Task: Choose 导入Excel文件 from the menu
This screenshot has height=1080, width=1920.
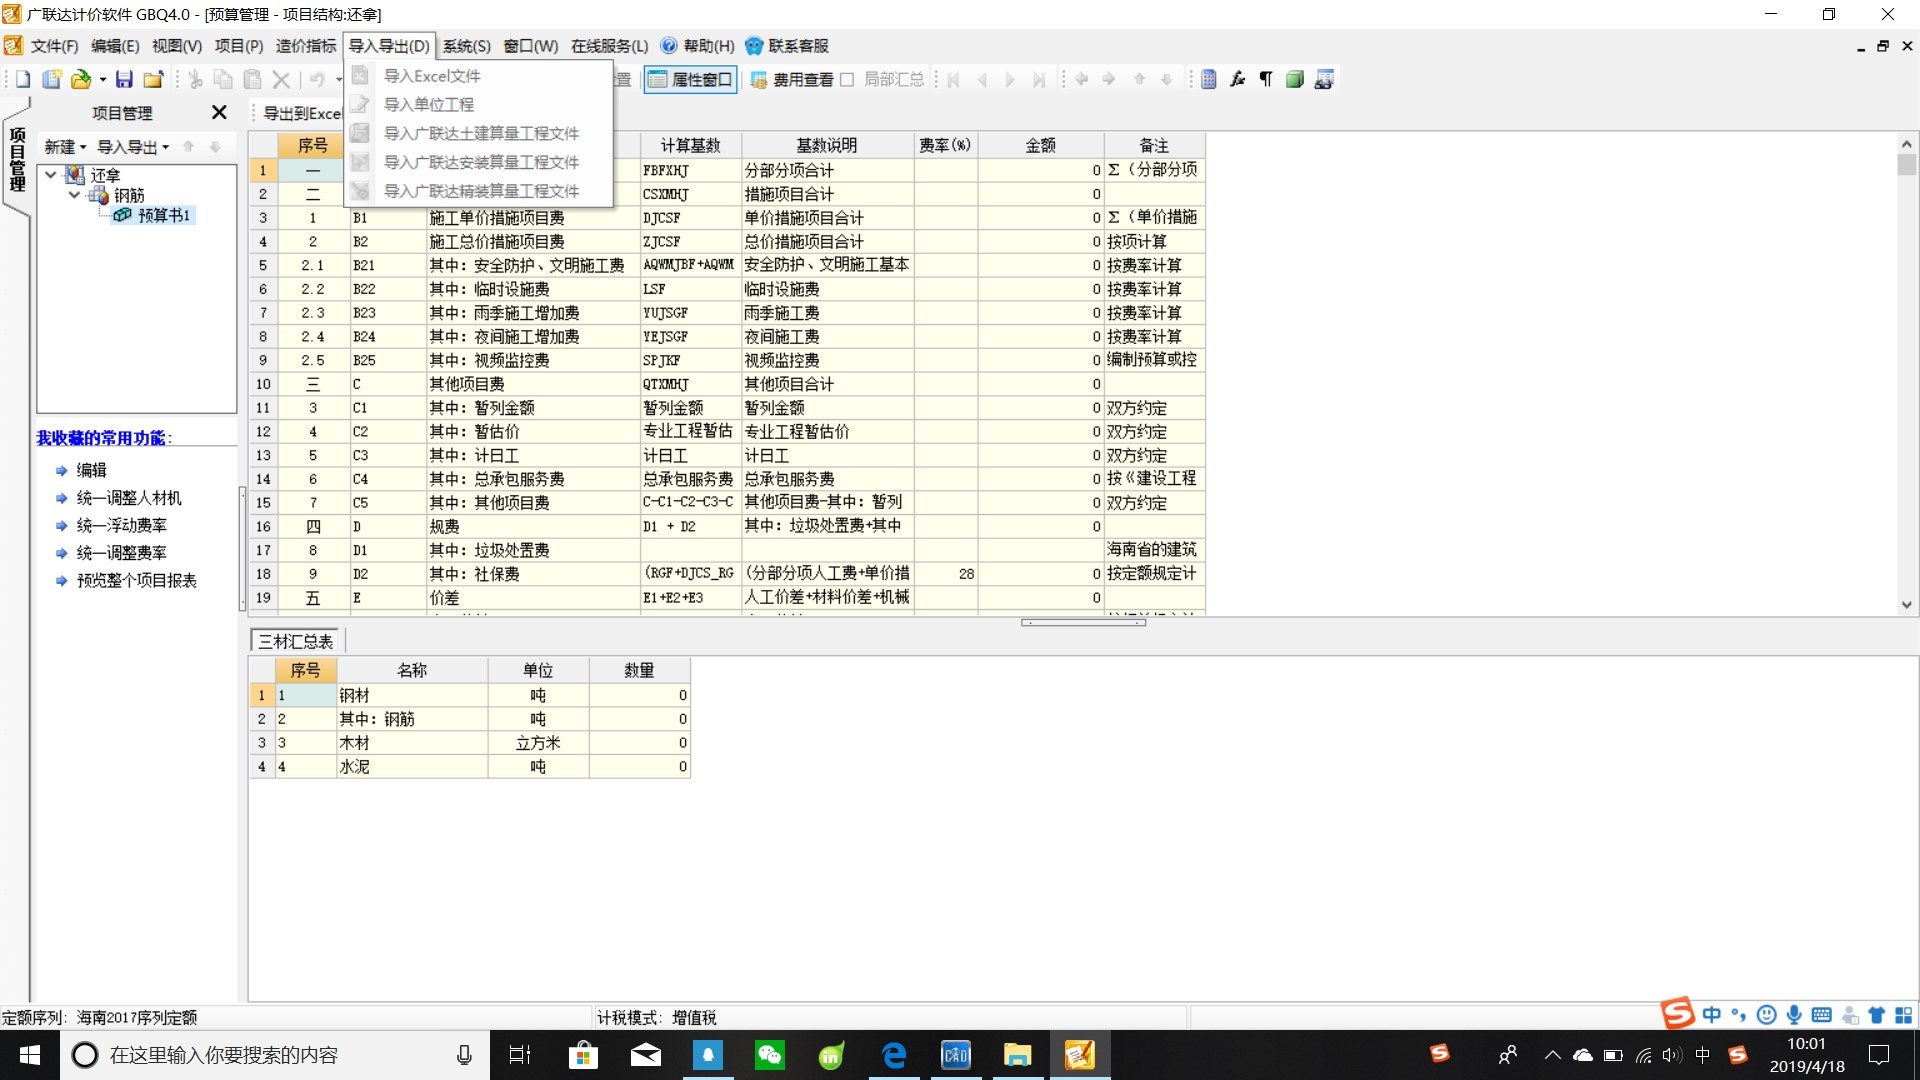Action: coord(477,76)
